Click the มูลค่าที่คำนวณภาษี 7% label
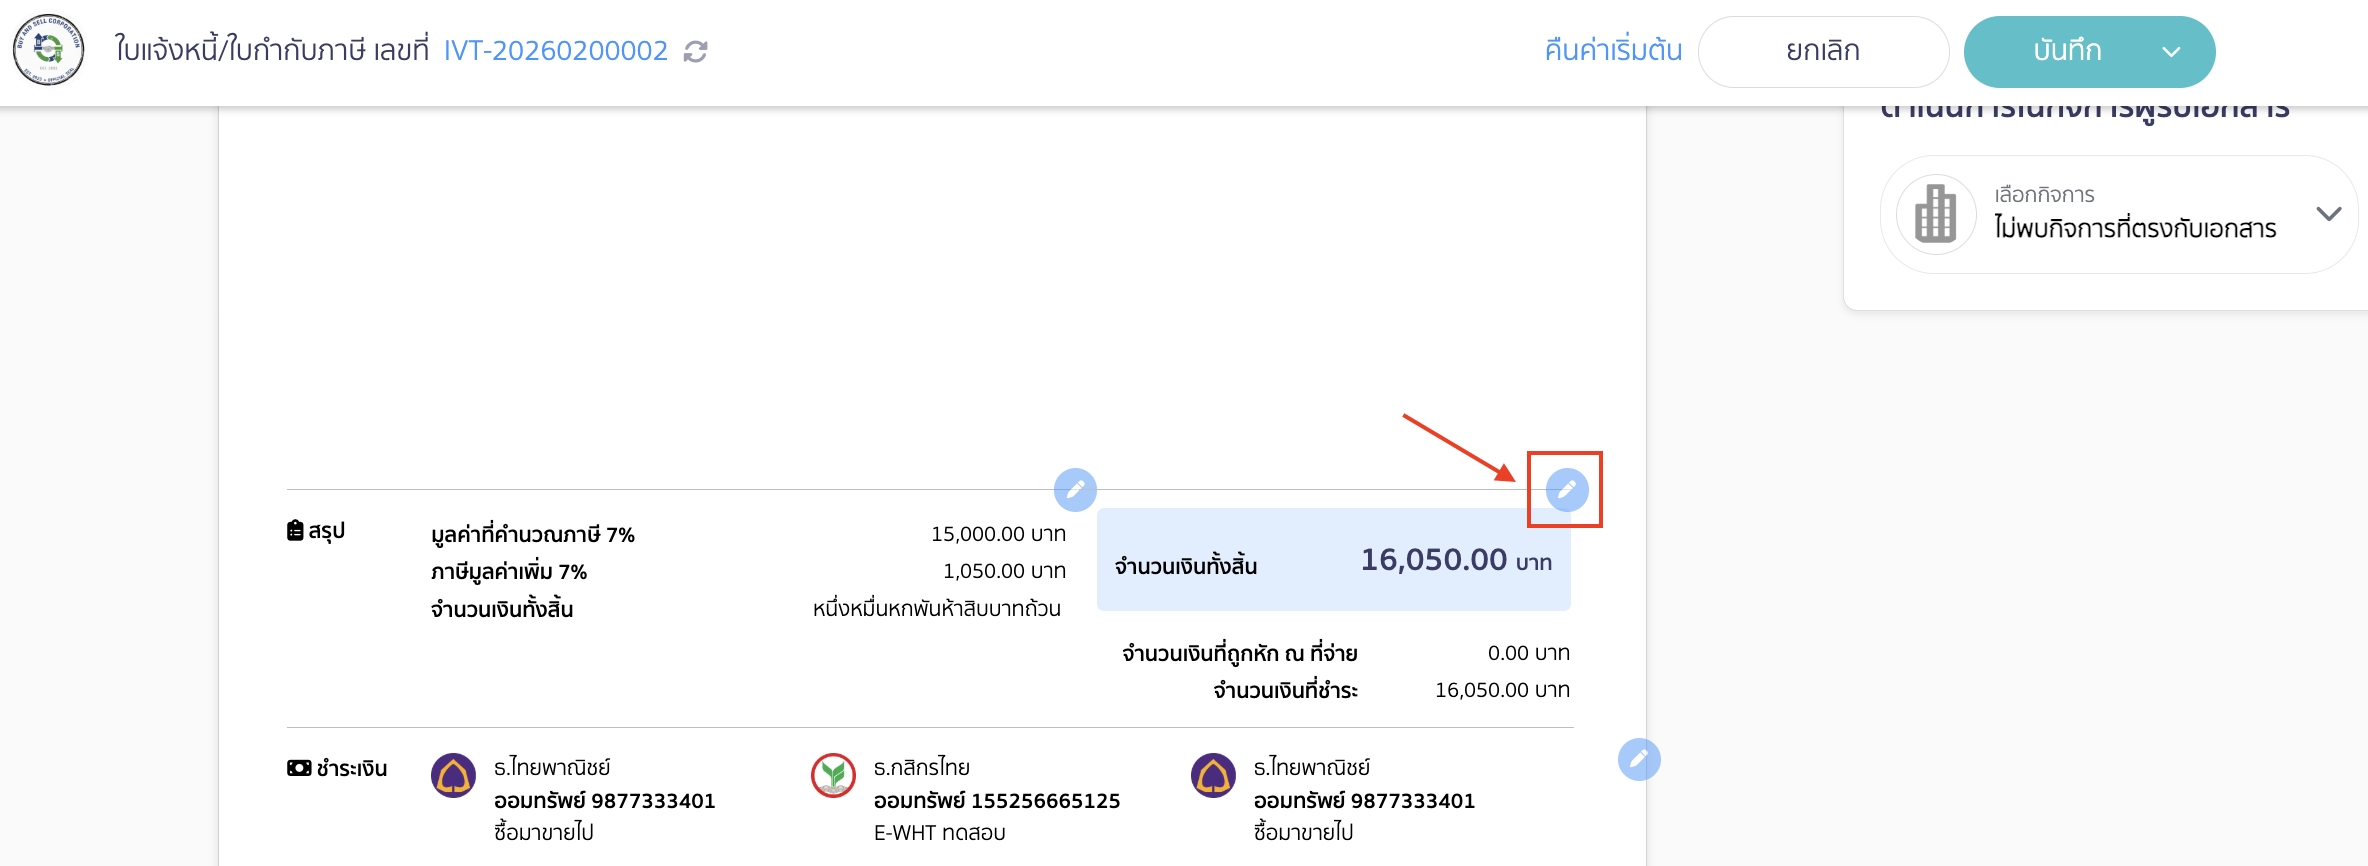The height and width of the screenshot is (866, 2368). pyautogui.click(x=533, y=534)
